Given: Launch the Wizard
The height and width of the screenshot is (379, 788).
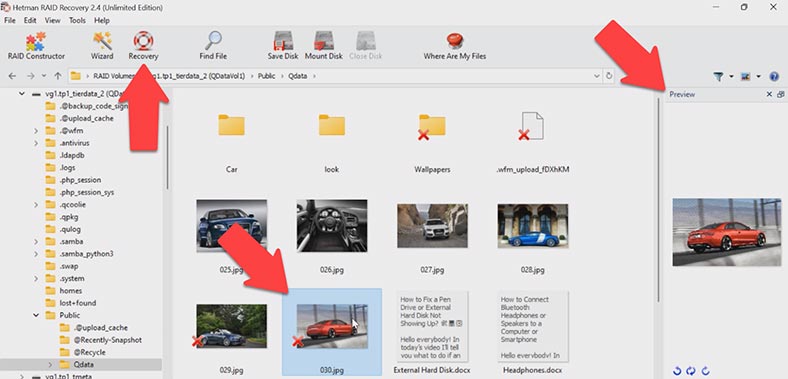Looking at the screenshot, I should click(x=102, y=46).
